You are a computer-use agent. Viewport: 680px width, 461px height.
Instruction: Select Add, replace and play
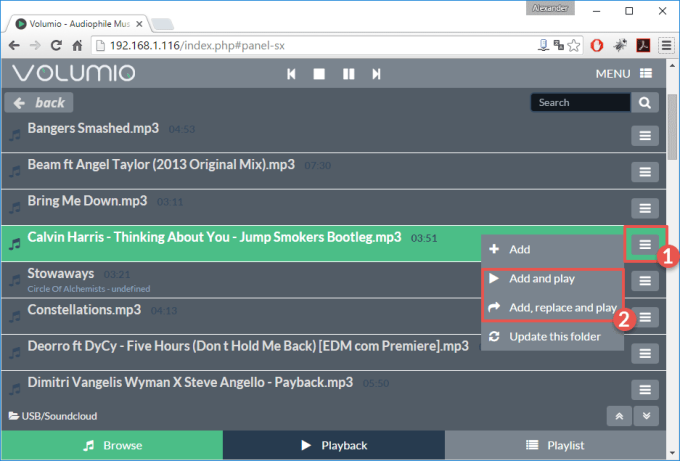pos(552,307)
